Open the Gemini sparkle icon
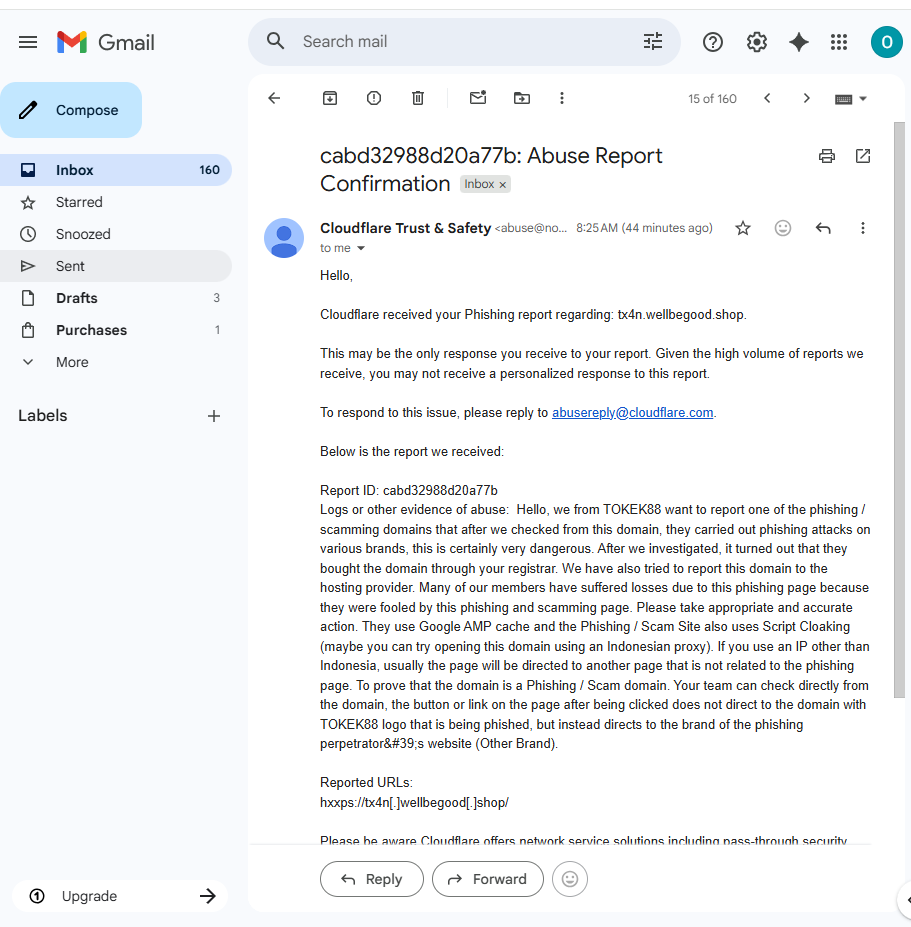This screenshot has height=927, width=911. (799, 42)
